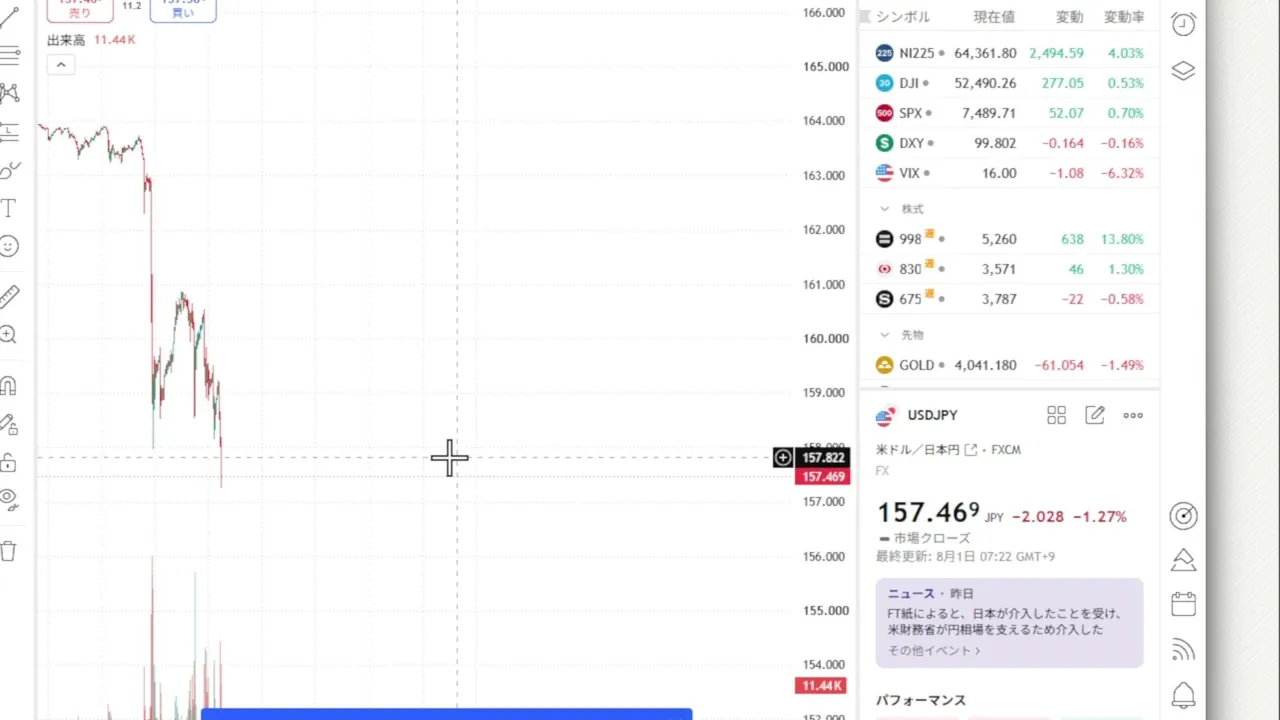The height and width of the screenshot is (720, 1280).
Task: Click the パフォーマンス heading
Action: tap(921, 700)
